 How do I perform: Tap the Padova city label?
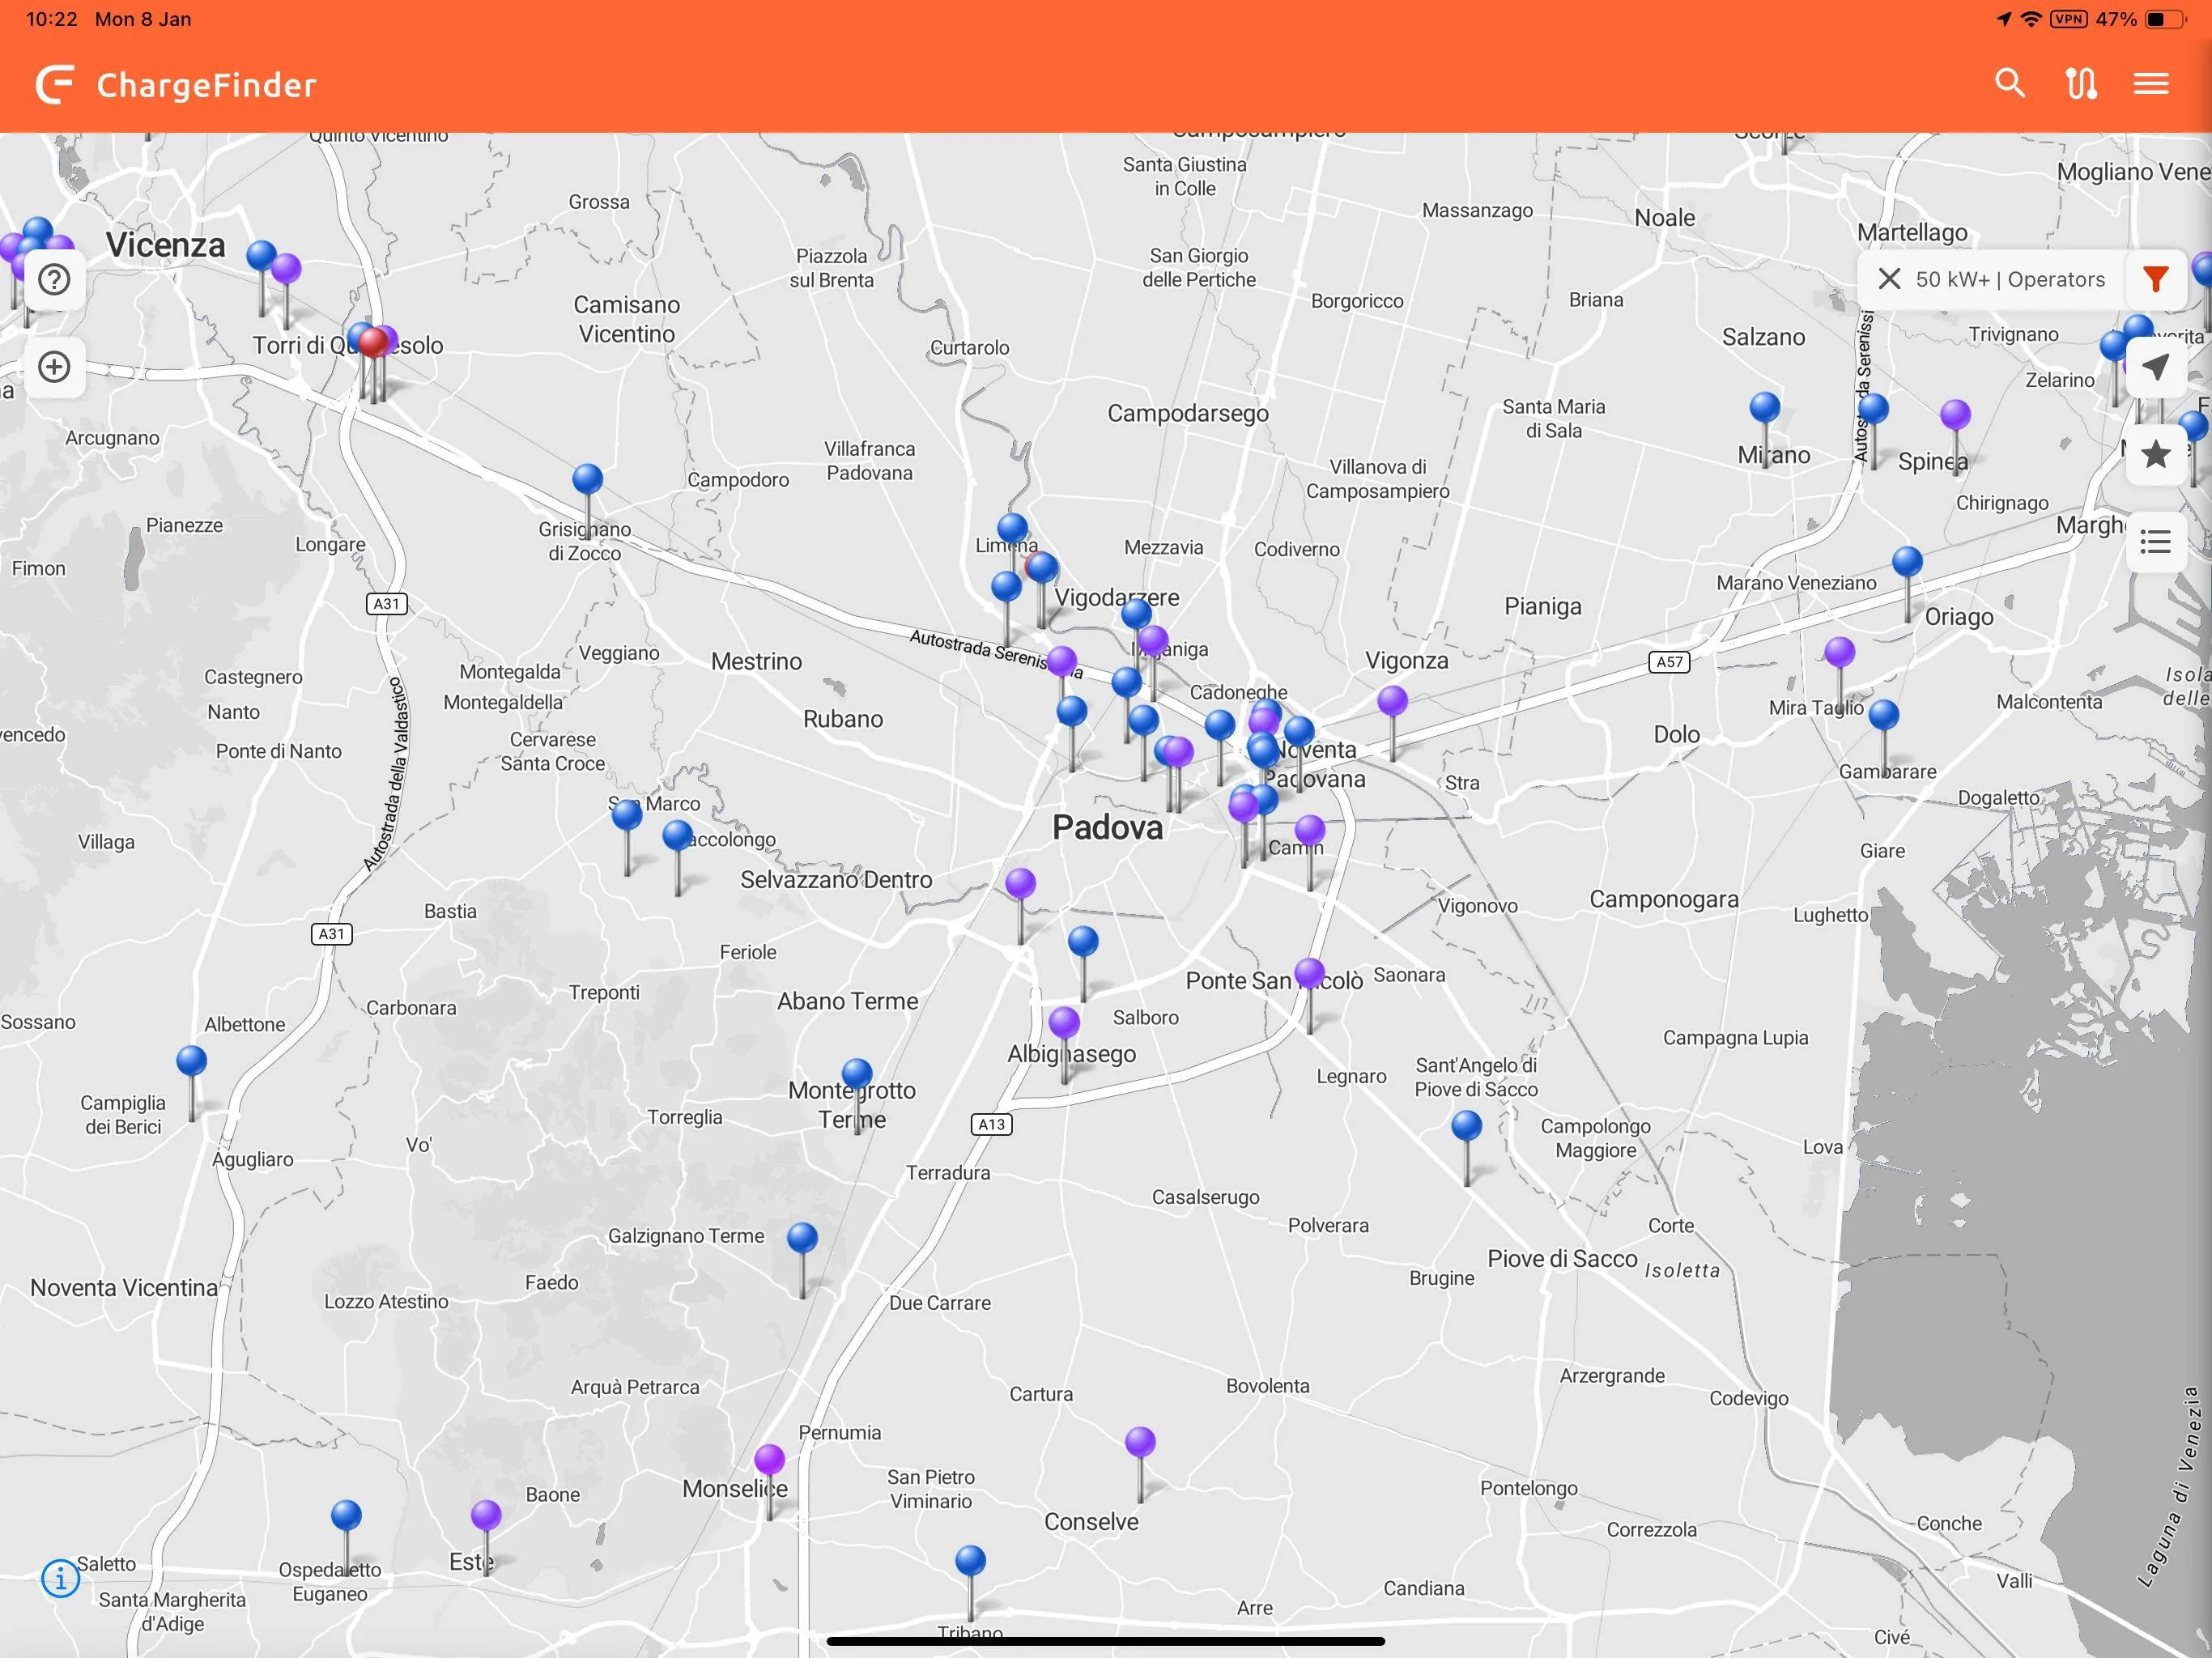[x=1108, y=827]
